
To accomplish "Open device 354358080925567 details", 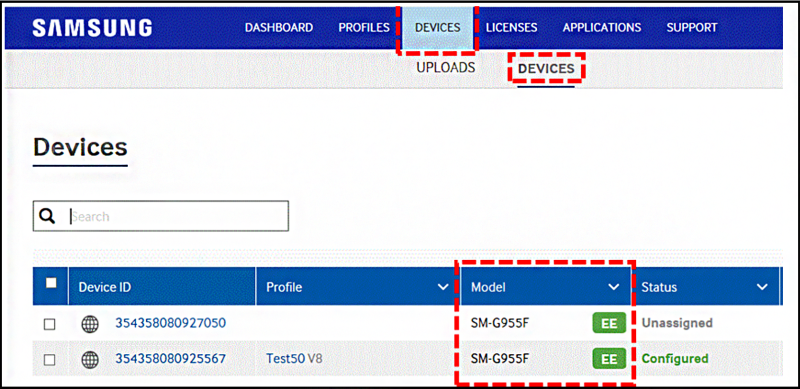I will pyautogui.click(x=170, y=359).
